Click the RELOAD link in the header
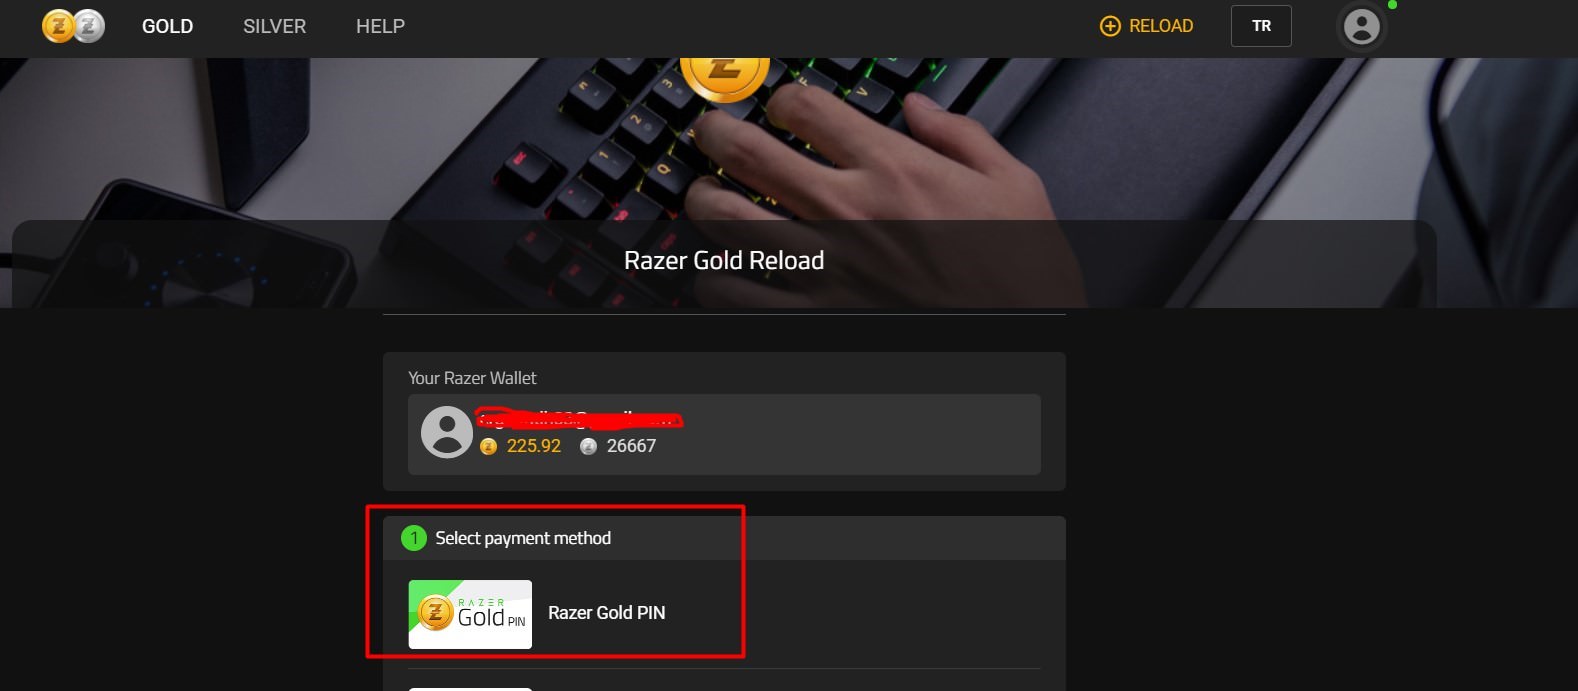Viewport: 1578px width, 691px height. 1160,26
